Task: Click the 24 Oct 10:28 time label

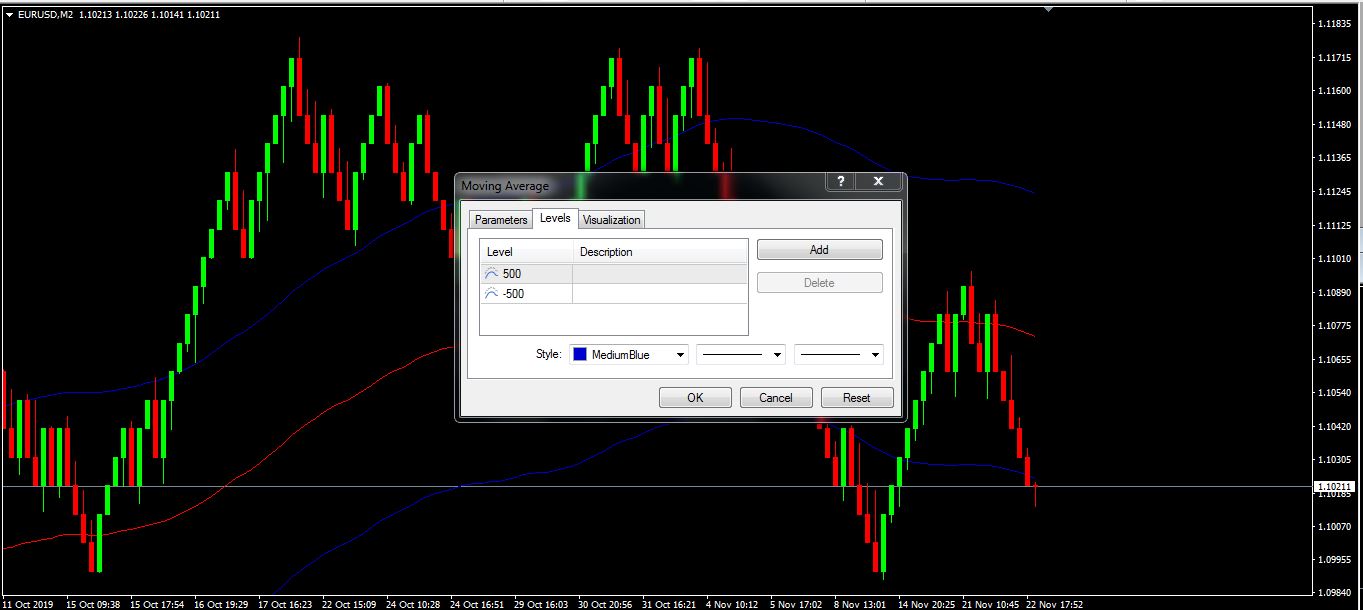Action: (x=413, y=604)
